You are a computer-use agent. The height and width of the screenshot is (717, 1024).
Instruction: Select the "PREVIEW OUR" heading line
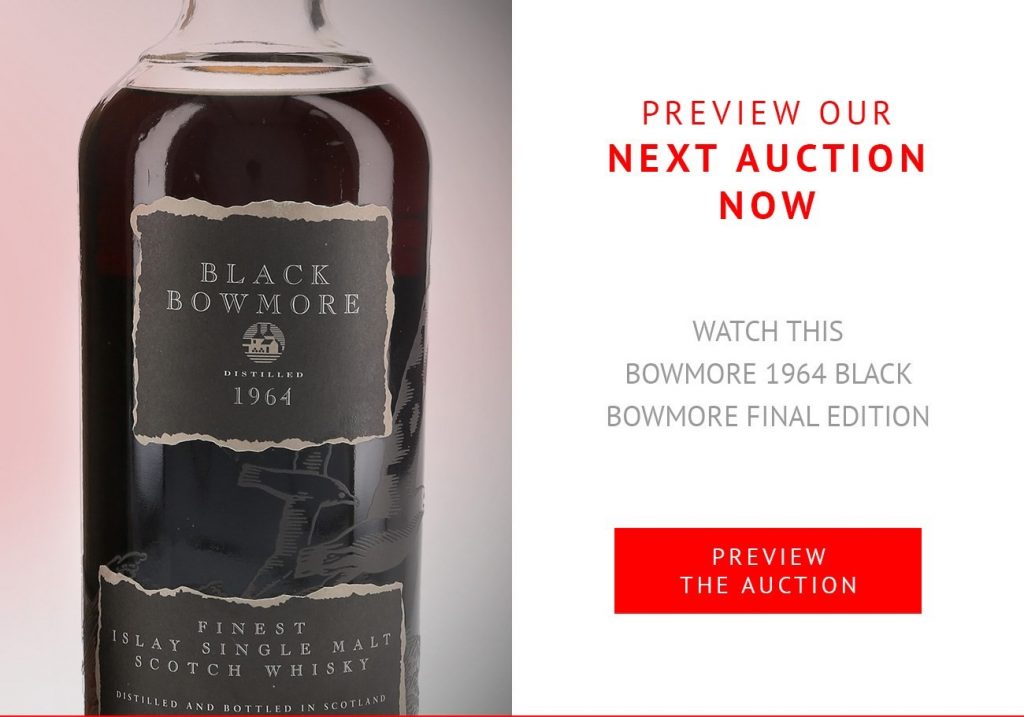pyautogui.click(x=767, y=113)
